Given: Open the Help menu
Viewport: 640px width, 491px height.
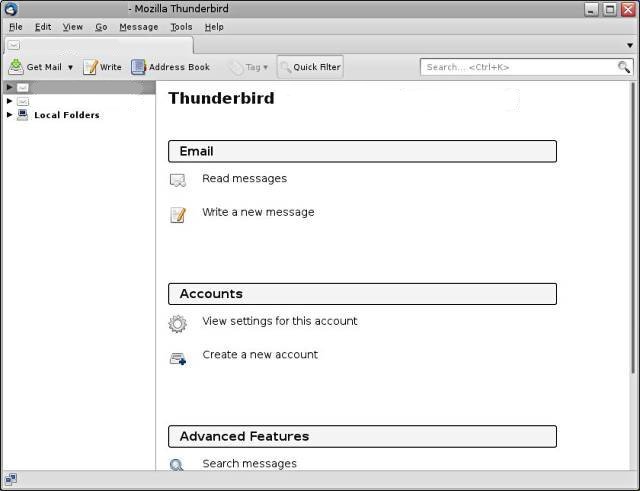Looking at the screenshot, I should pos(214,27).
